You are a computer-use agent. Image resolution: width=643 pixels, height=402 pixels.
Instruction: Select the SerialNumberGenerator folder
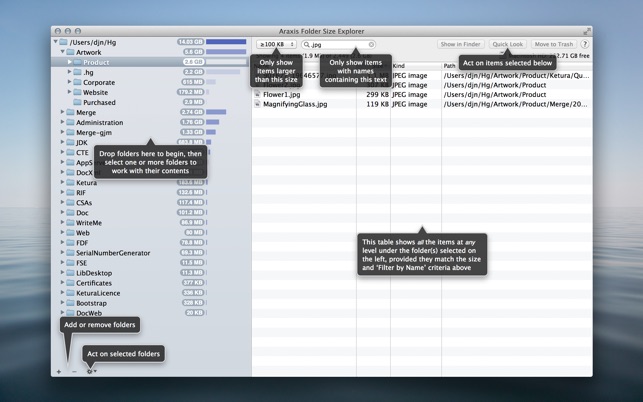112,253
